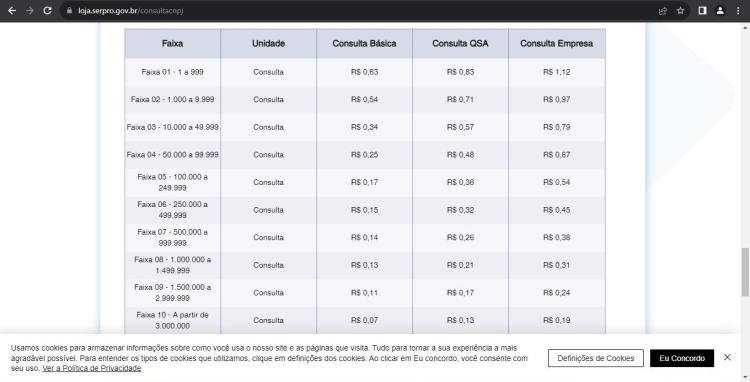The image size is (750, 382).
Task: Open the browser side panel icon
Action: point(702,11)
